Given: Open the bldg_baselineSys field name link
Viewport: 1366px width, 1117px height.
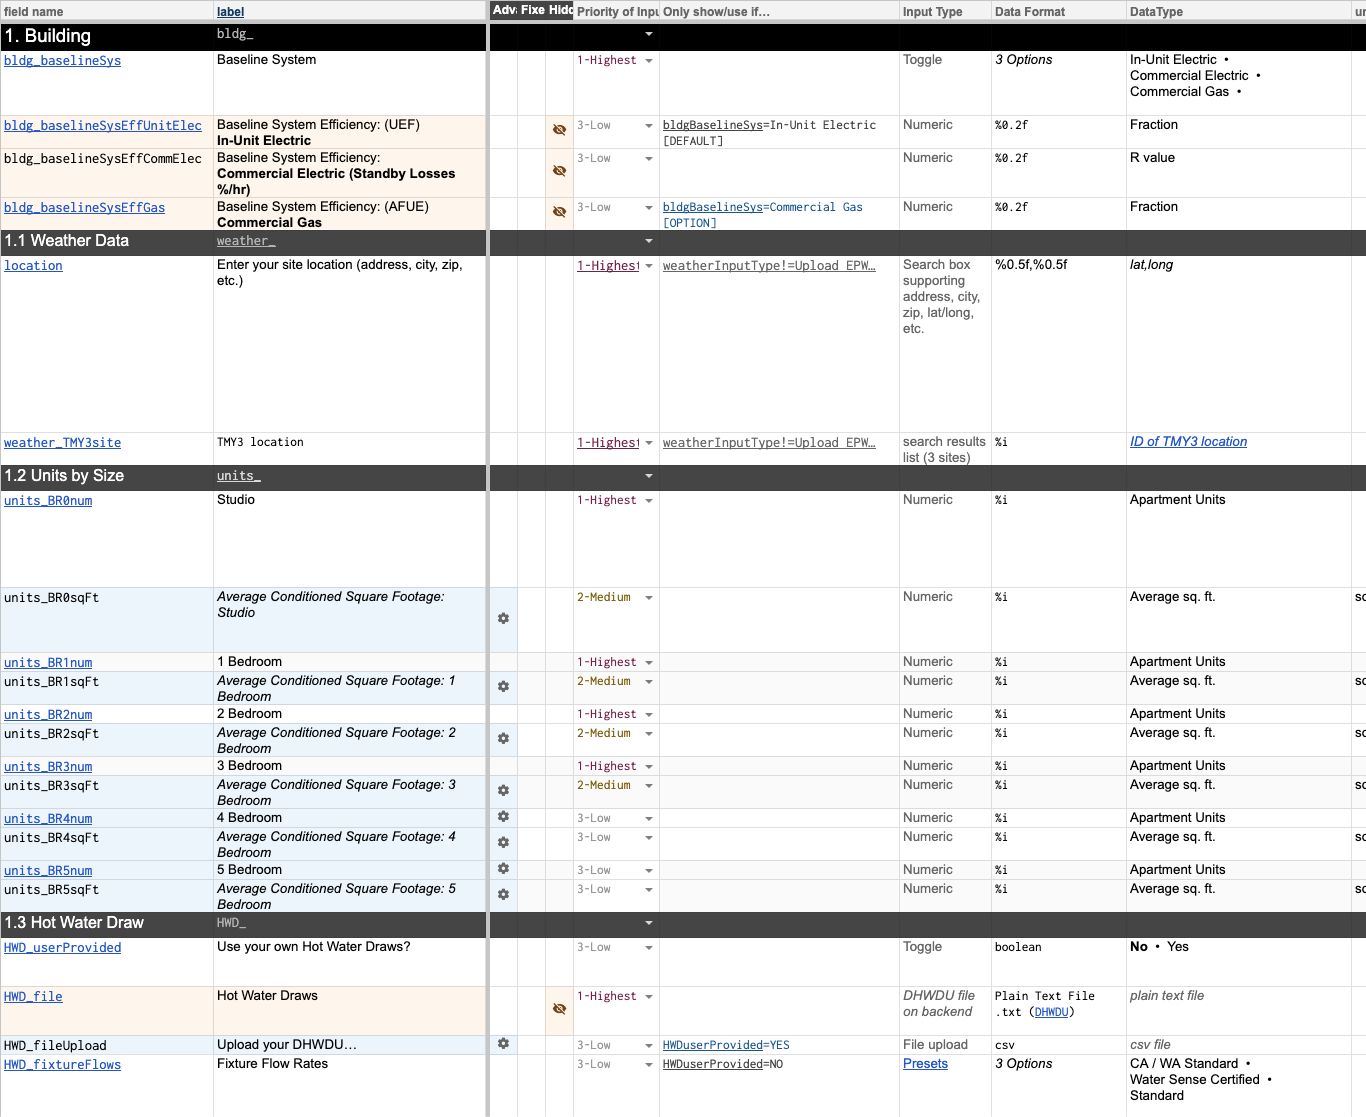Looking at the screenshot, I should [x=62, y=60].
